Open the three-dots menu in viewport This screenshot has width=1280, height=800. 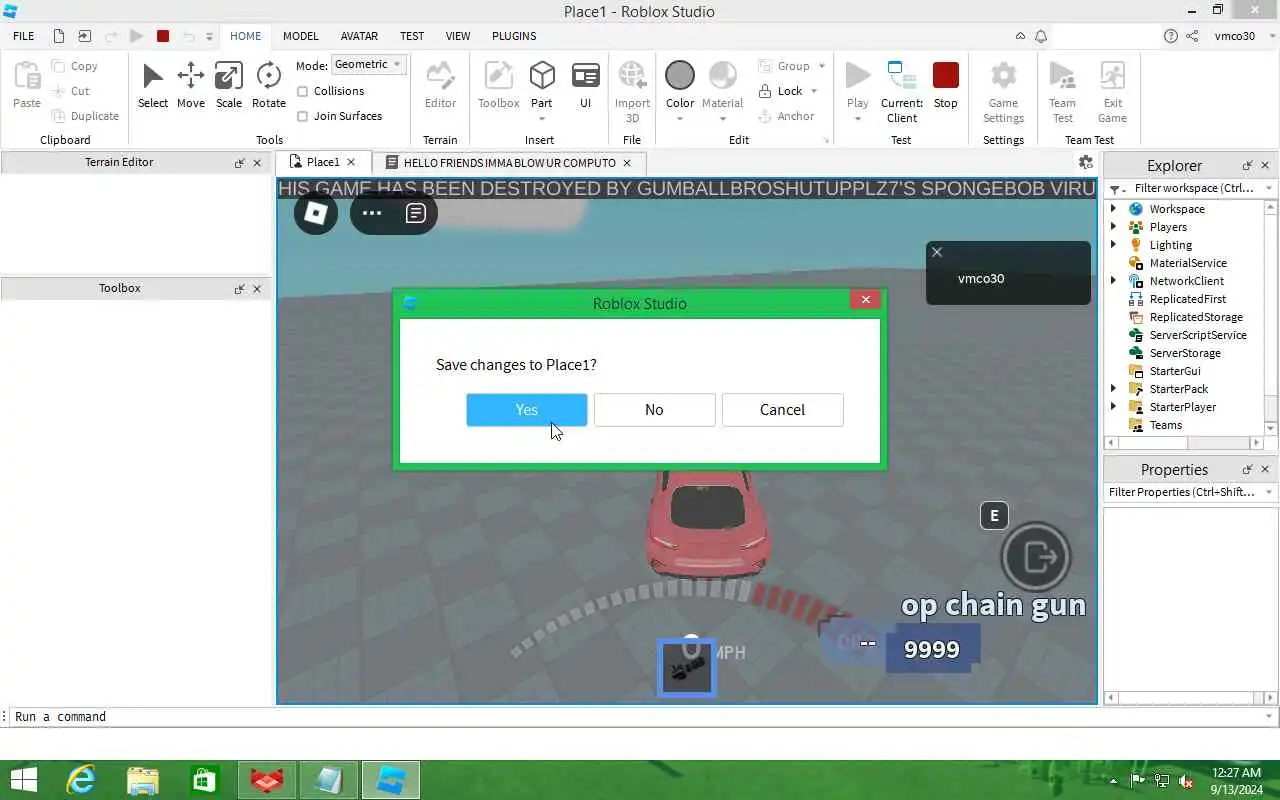372,213
